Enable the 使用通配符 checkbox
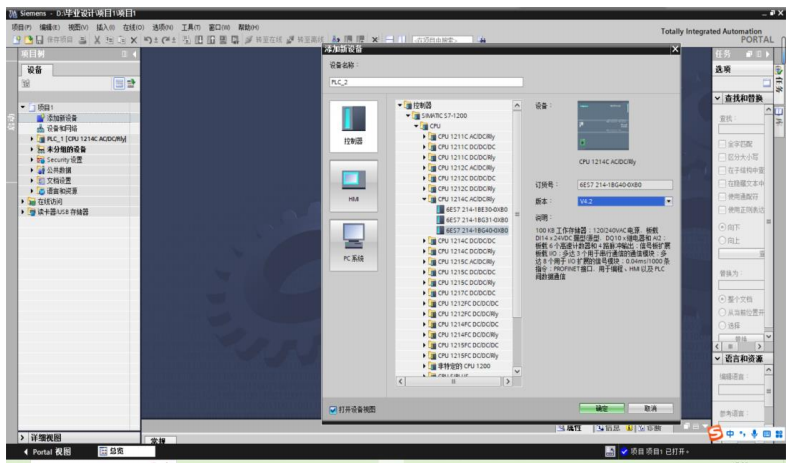This screenshot has height=463, width=788. point(722,196)
